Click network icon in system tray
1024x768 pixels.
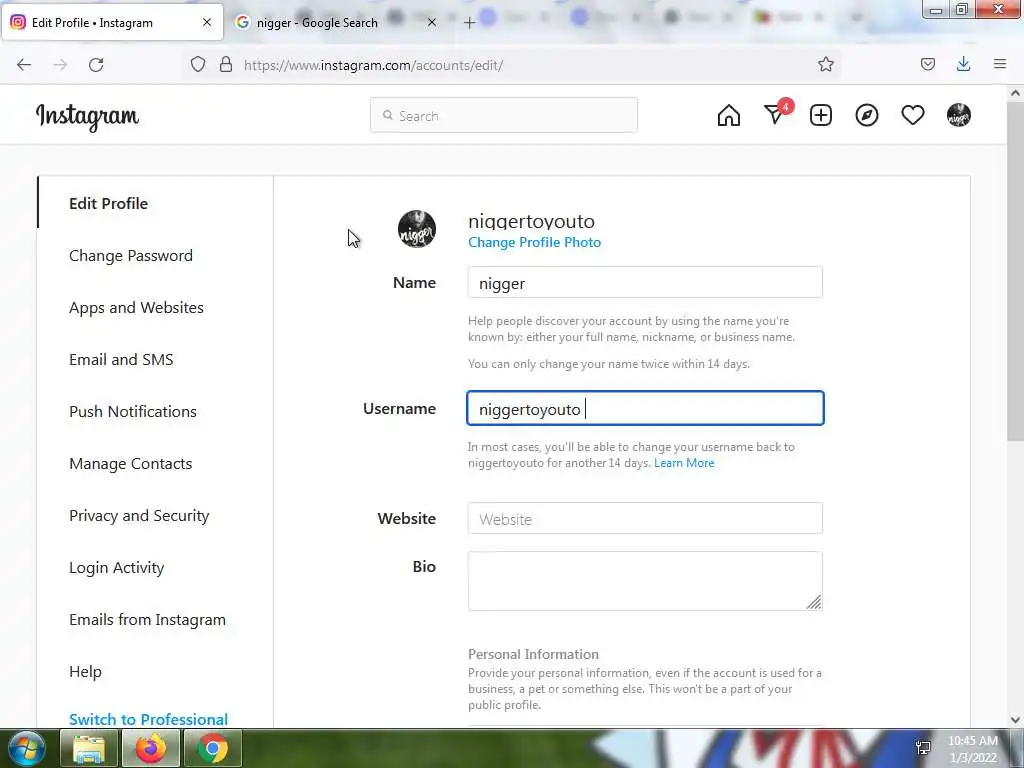923,748
